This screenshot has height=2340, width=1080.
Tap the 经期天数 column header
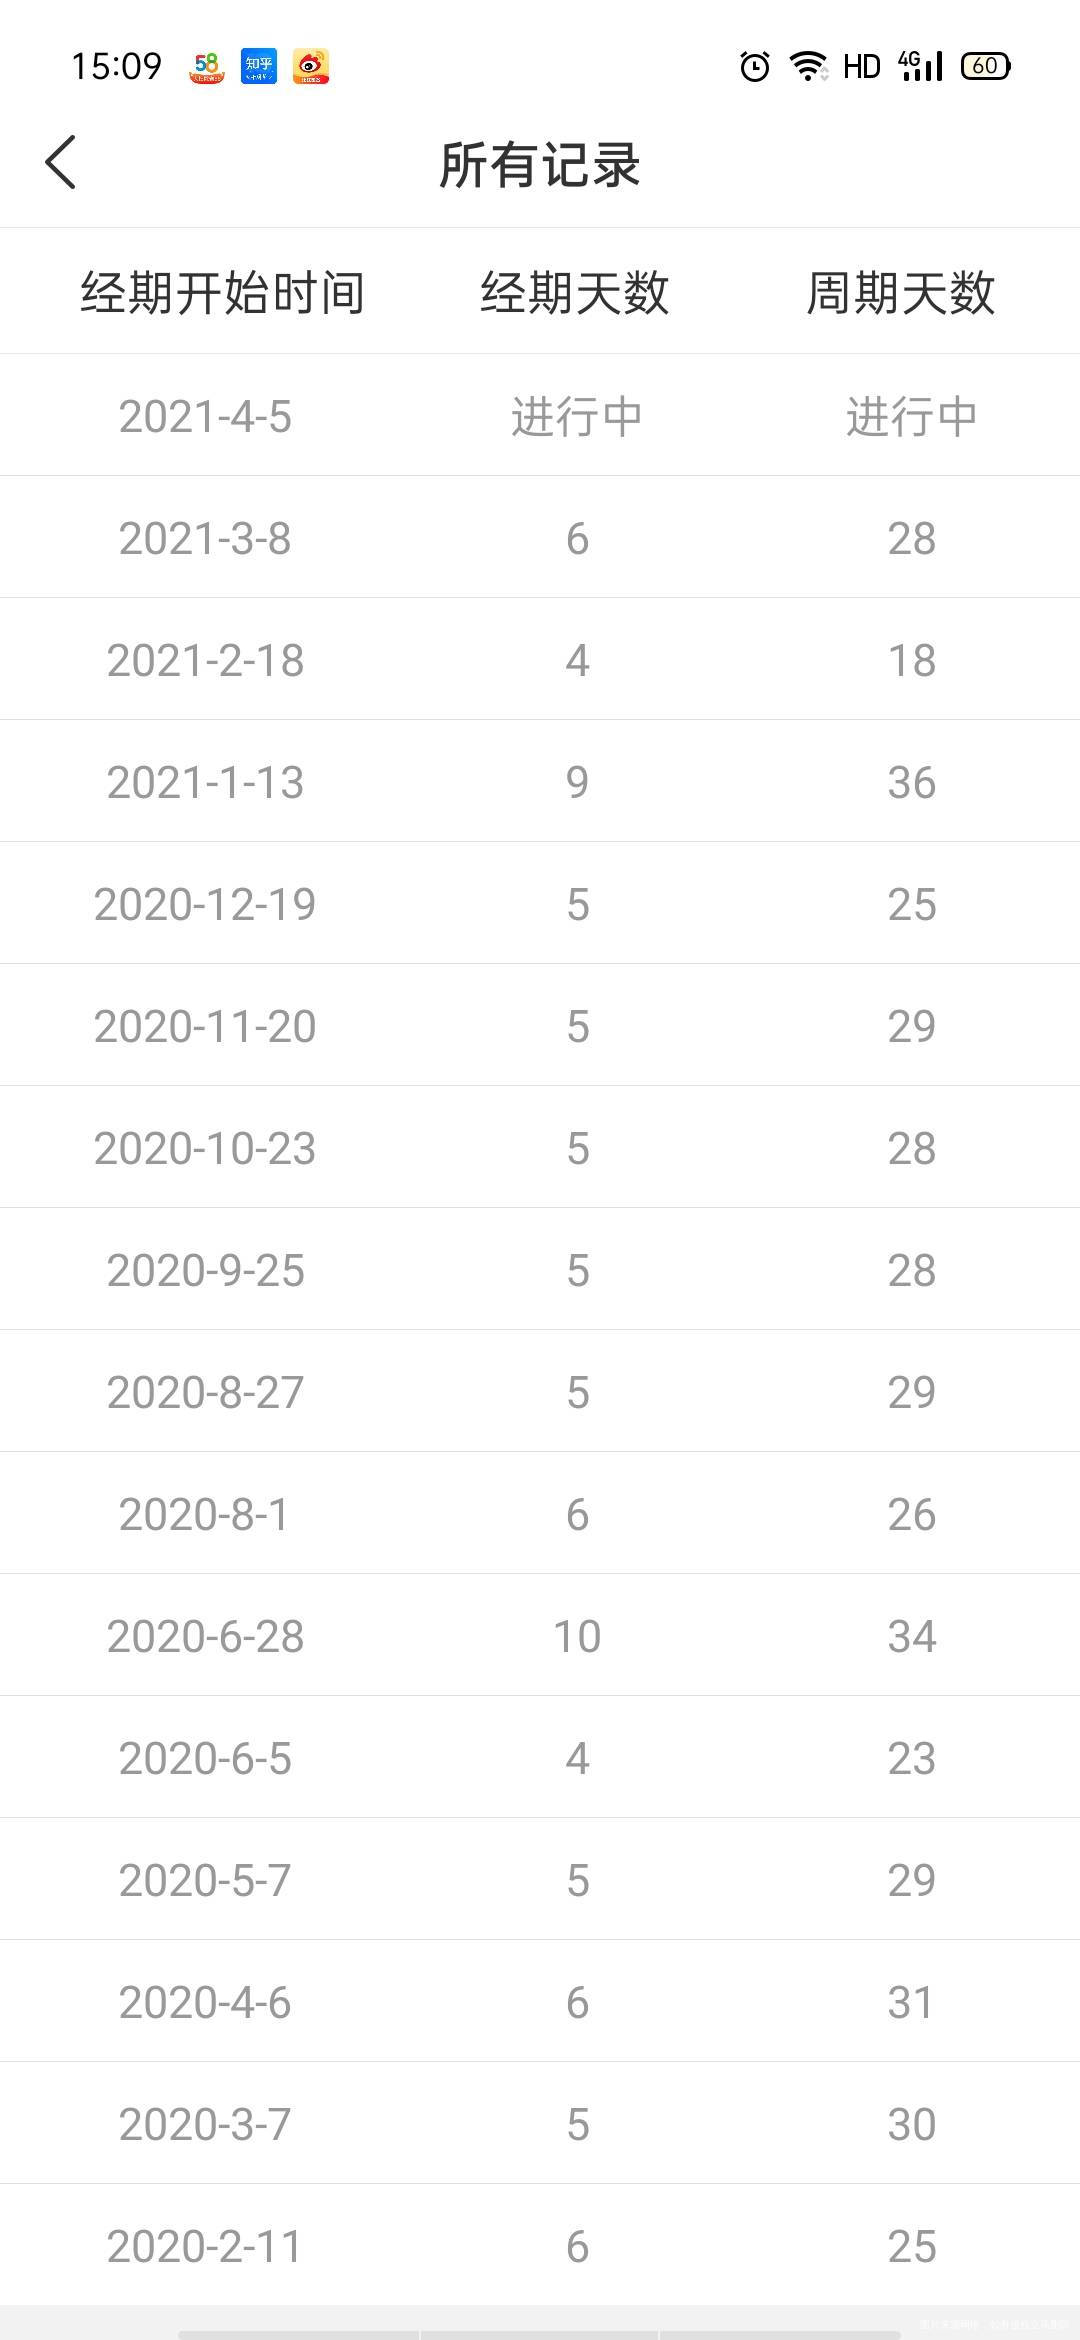(x=575, y=293)
